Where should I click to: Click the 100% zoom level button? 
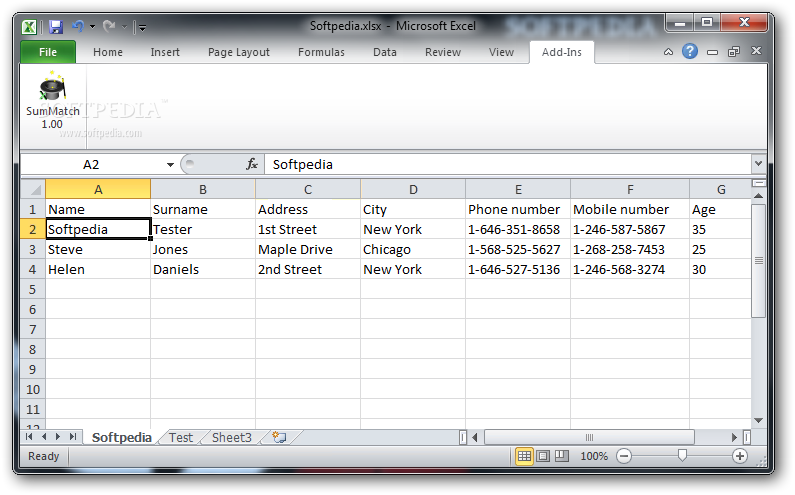[594, 456]
